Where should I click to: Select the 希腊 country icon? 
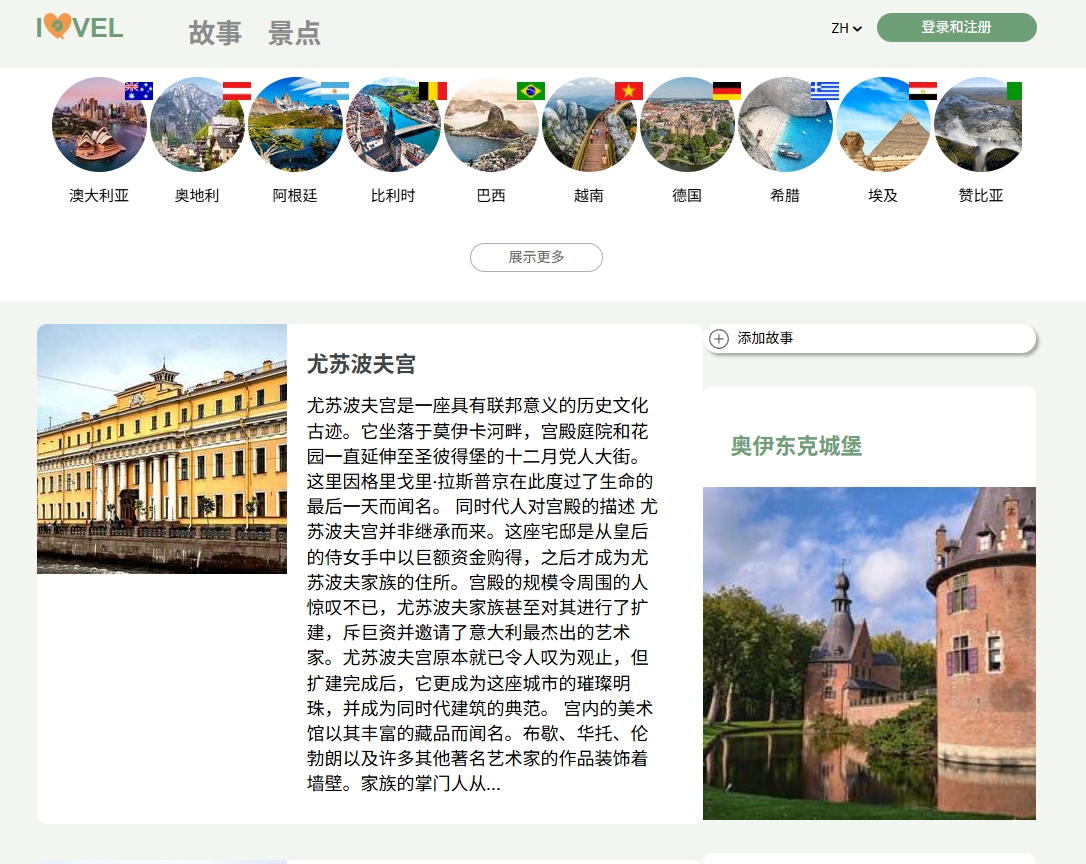tap(785, 124)
